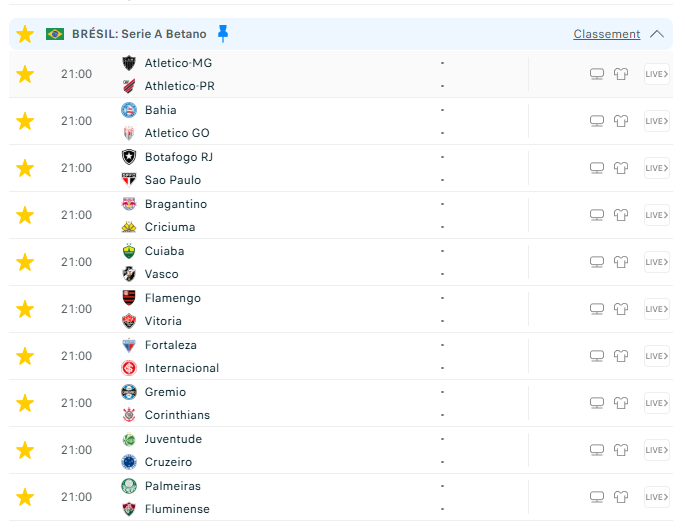The height and width of the screenshot is (530, 685).
Task: Click the TV icon on Botafogo RJ row
Action: (597, 168)
